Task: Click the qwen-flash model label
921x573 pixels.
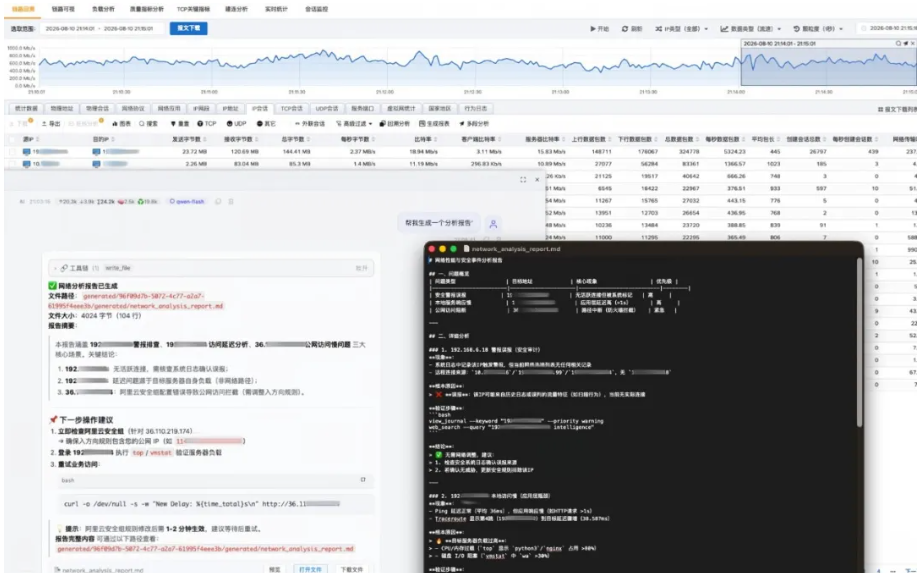Action: click(187, 201)
